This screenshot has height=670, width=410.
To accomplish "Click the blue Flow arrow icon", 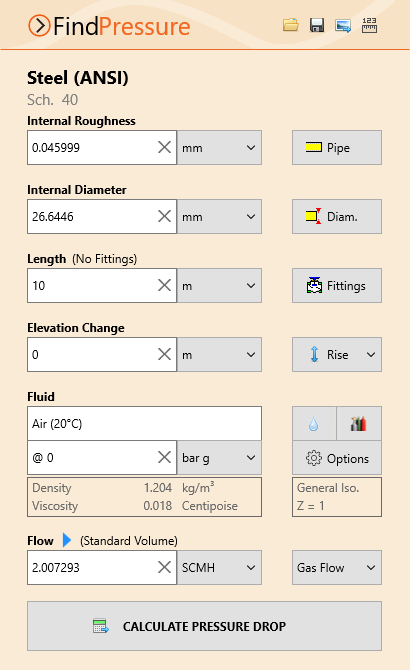I will pyautogui.click(x=67, y=540).
